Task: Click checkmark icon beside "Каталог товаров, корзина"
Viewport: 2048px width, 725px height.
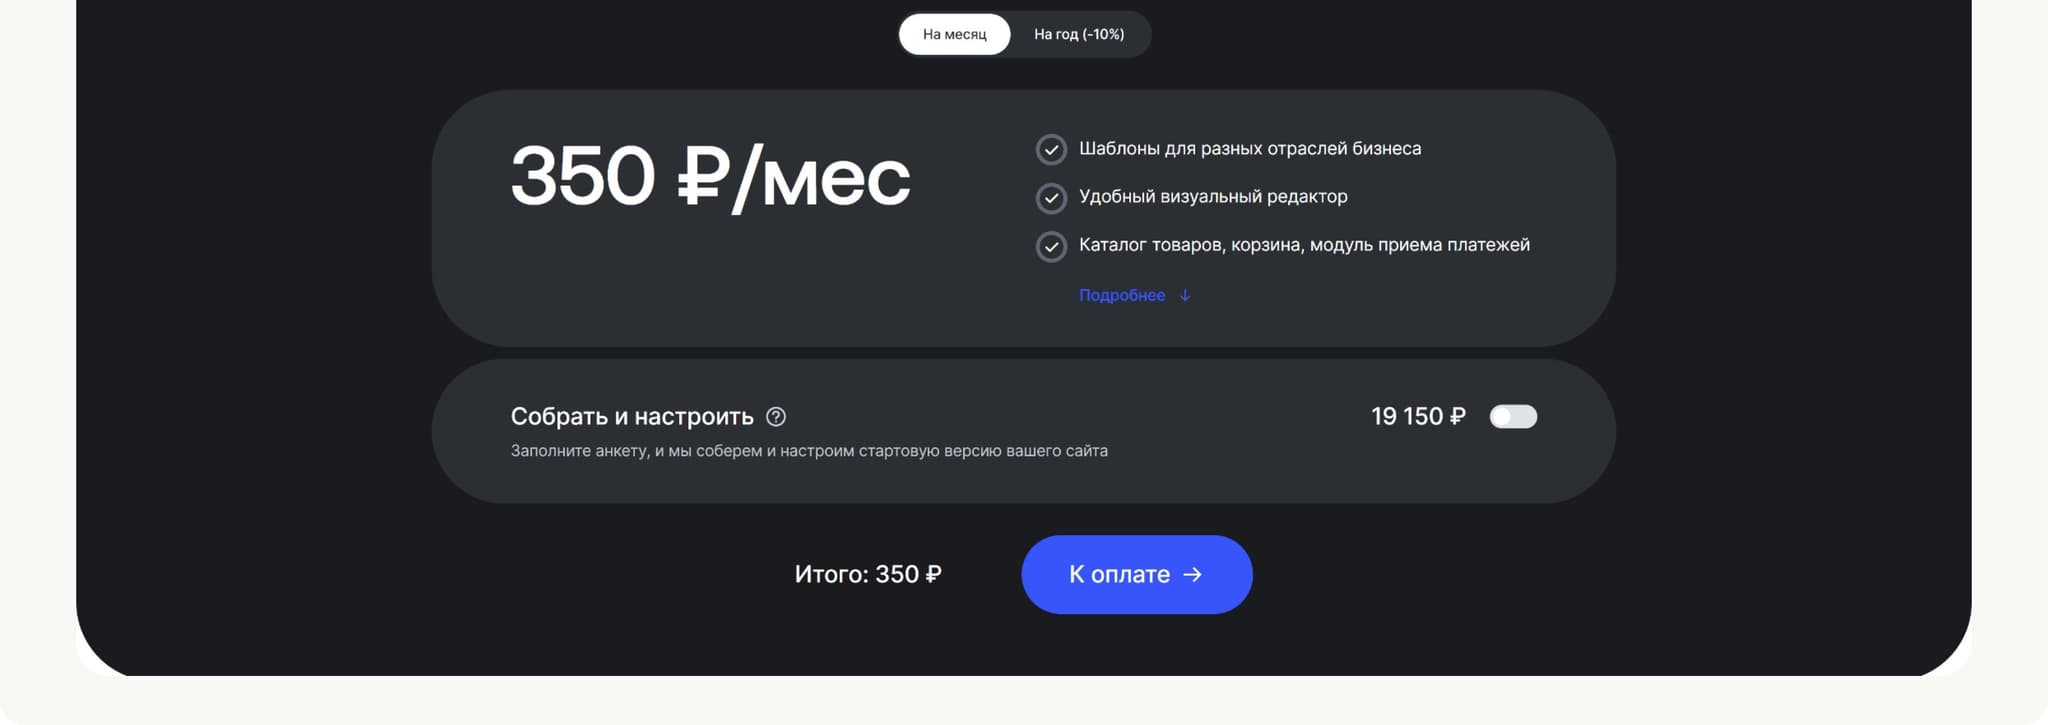Action: pyautogui.click(x=1051, y=246)
